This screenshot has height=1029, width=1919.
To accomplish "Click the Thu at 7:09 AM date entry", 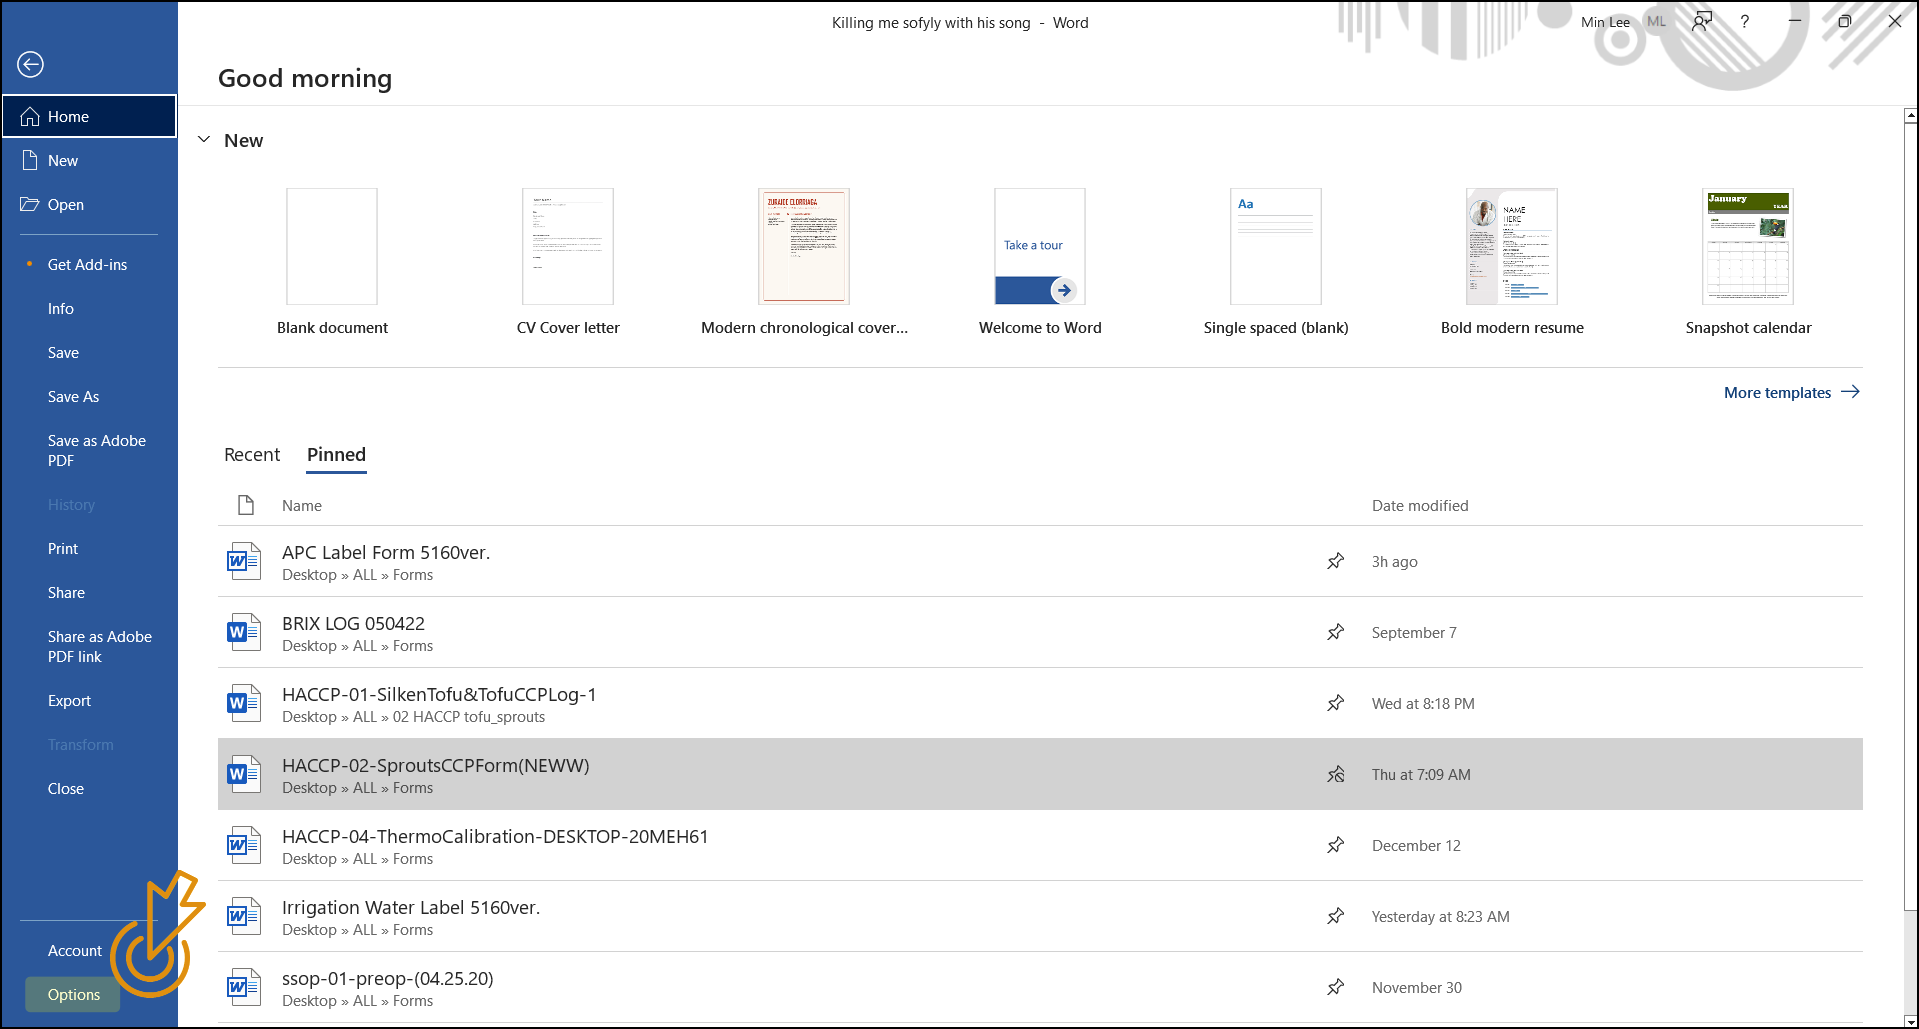I will [1421, 774].
